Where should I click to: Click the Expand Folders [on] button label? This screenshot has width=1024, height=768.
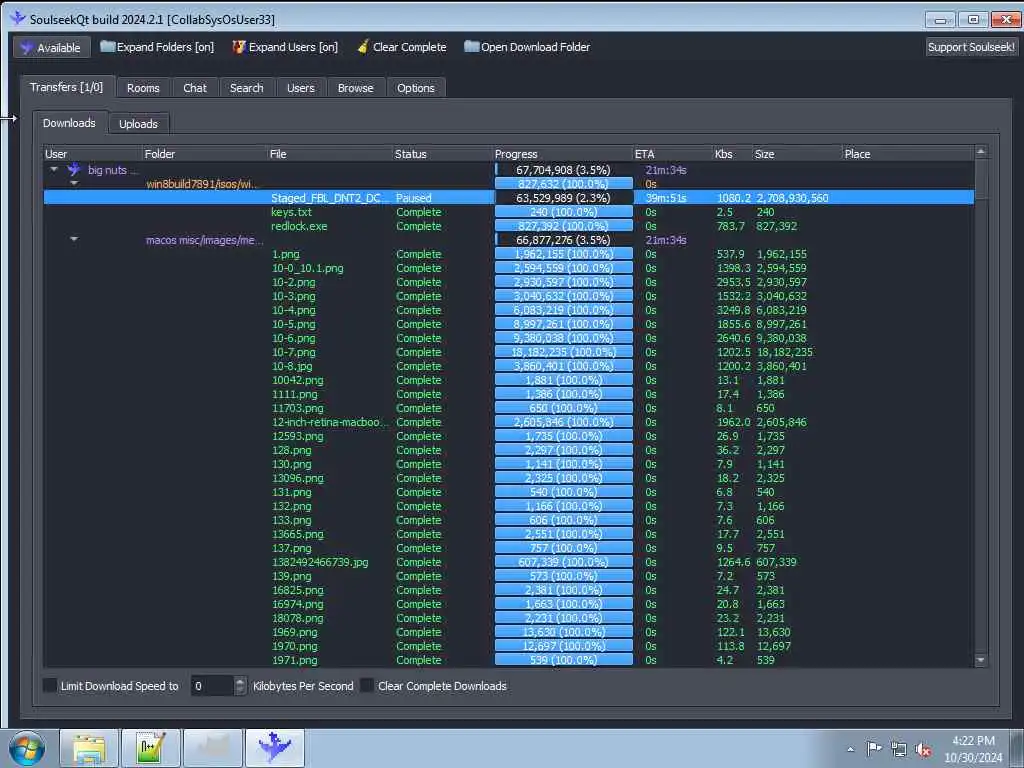click(x=165, y=47)
